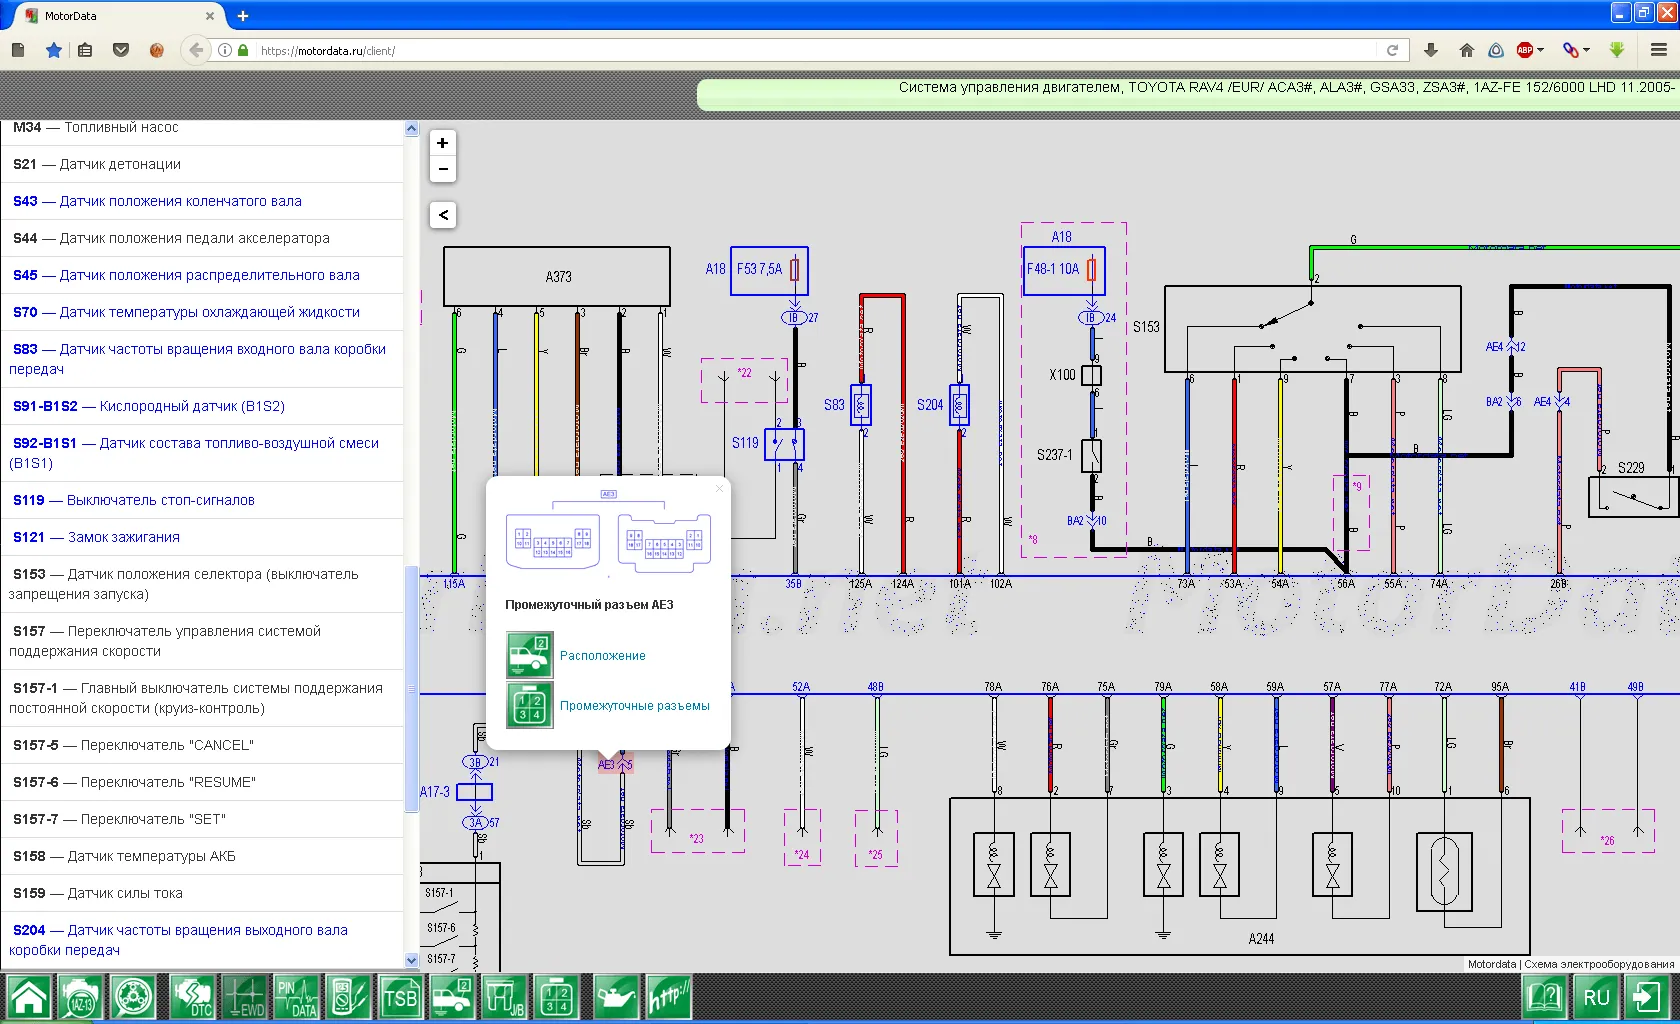
Task: Click the Pocket save icon in toolbar
Action: click(121, 50)
